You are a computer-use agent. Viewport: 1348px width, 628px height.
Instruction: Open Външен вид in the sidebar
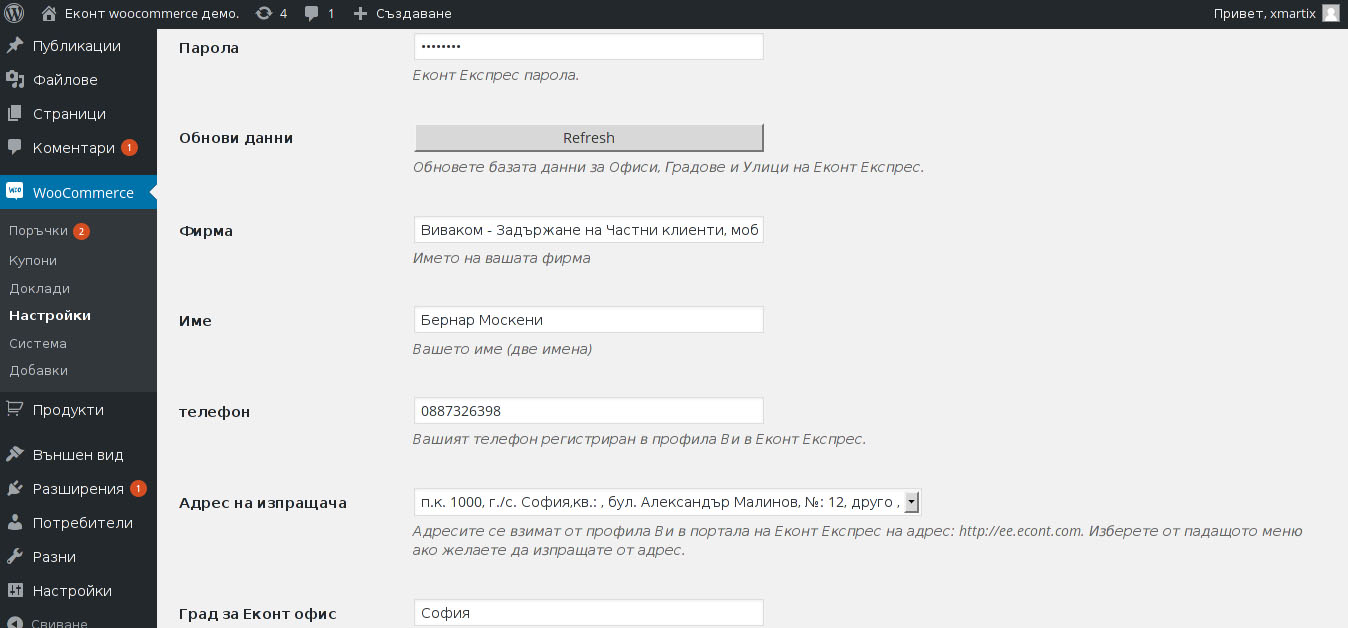click(78, 455)
